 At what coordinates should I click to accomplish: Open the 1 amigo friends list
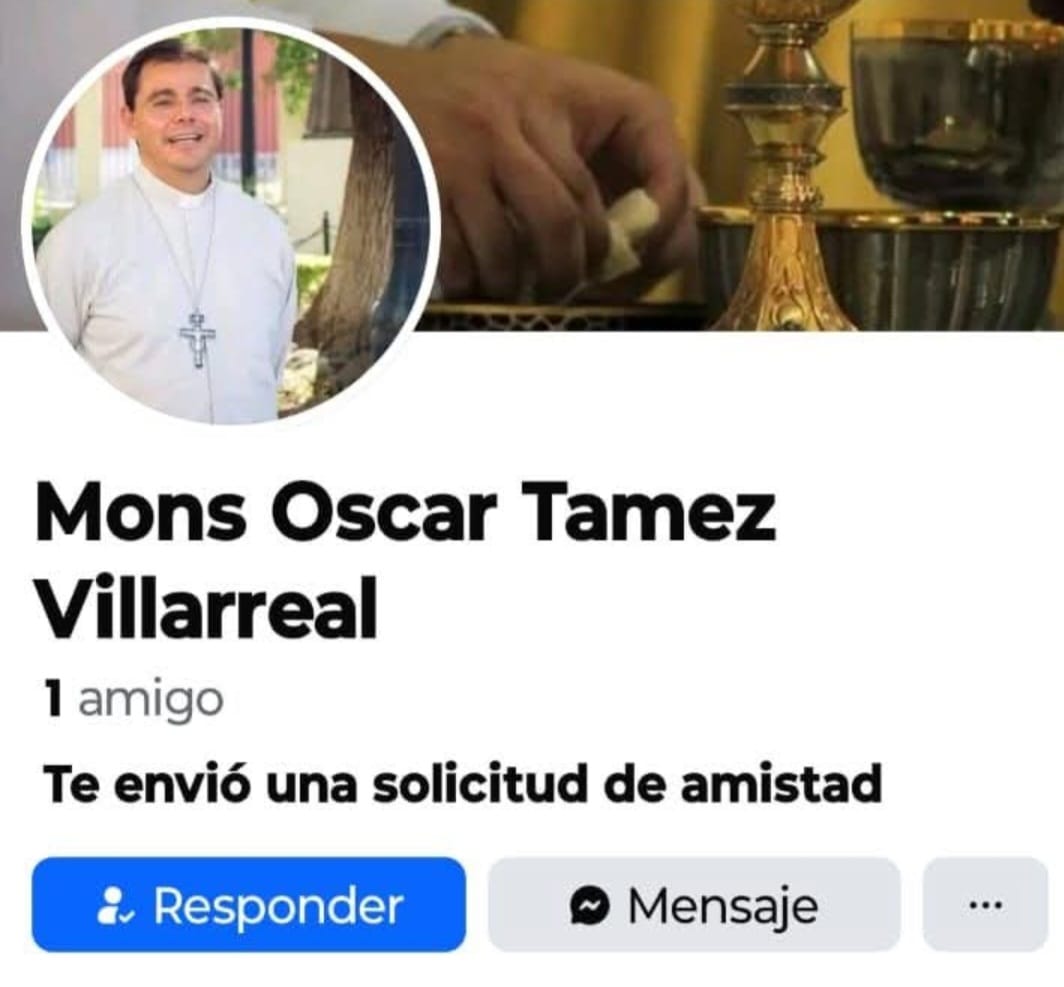point(133,699)
